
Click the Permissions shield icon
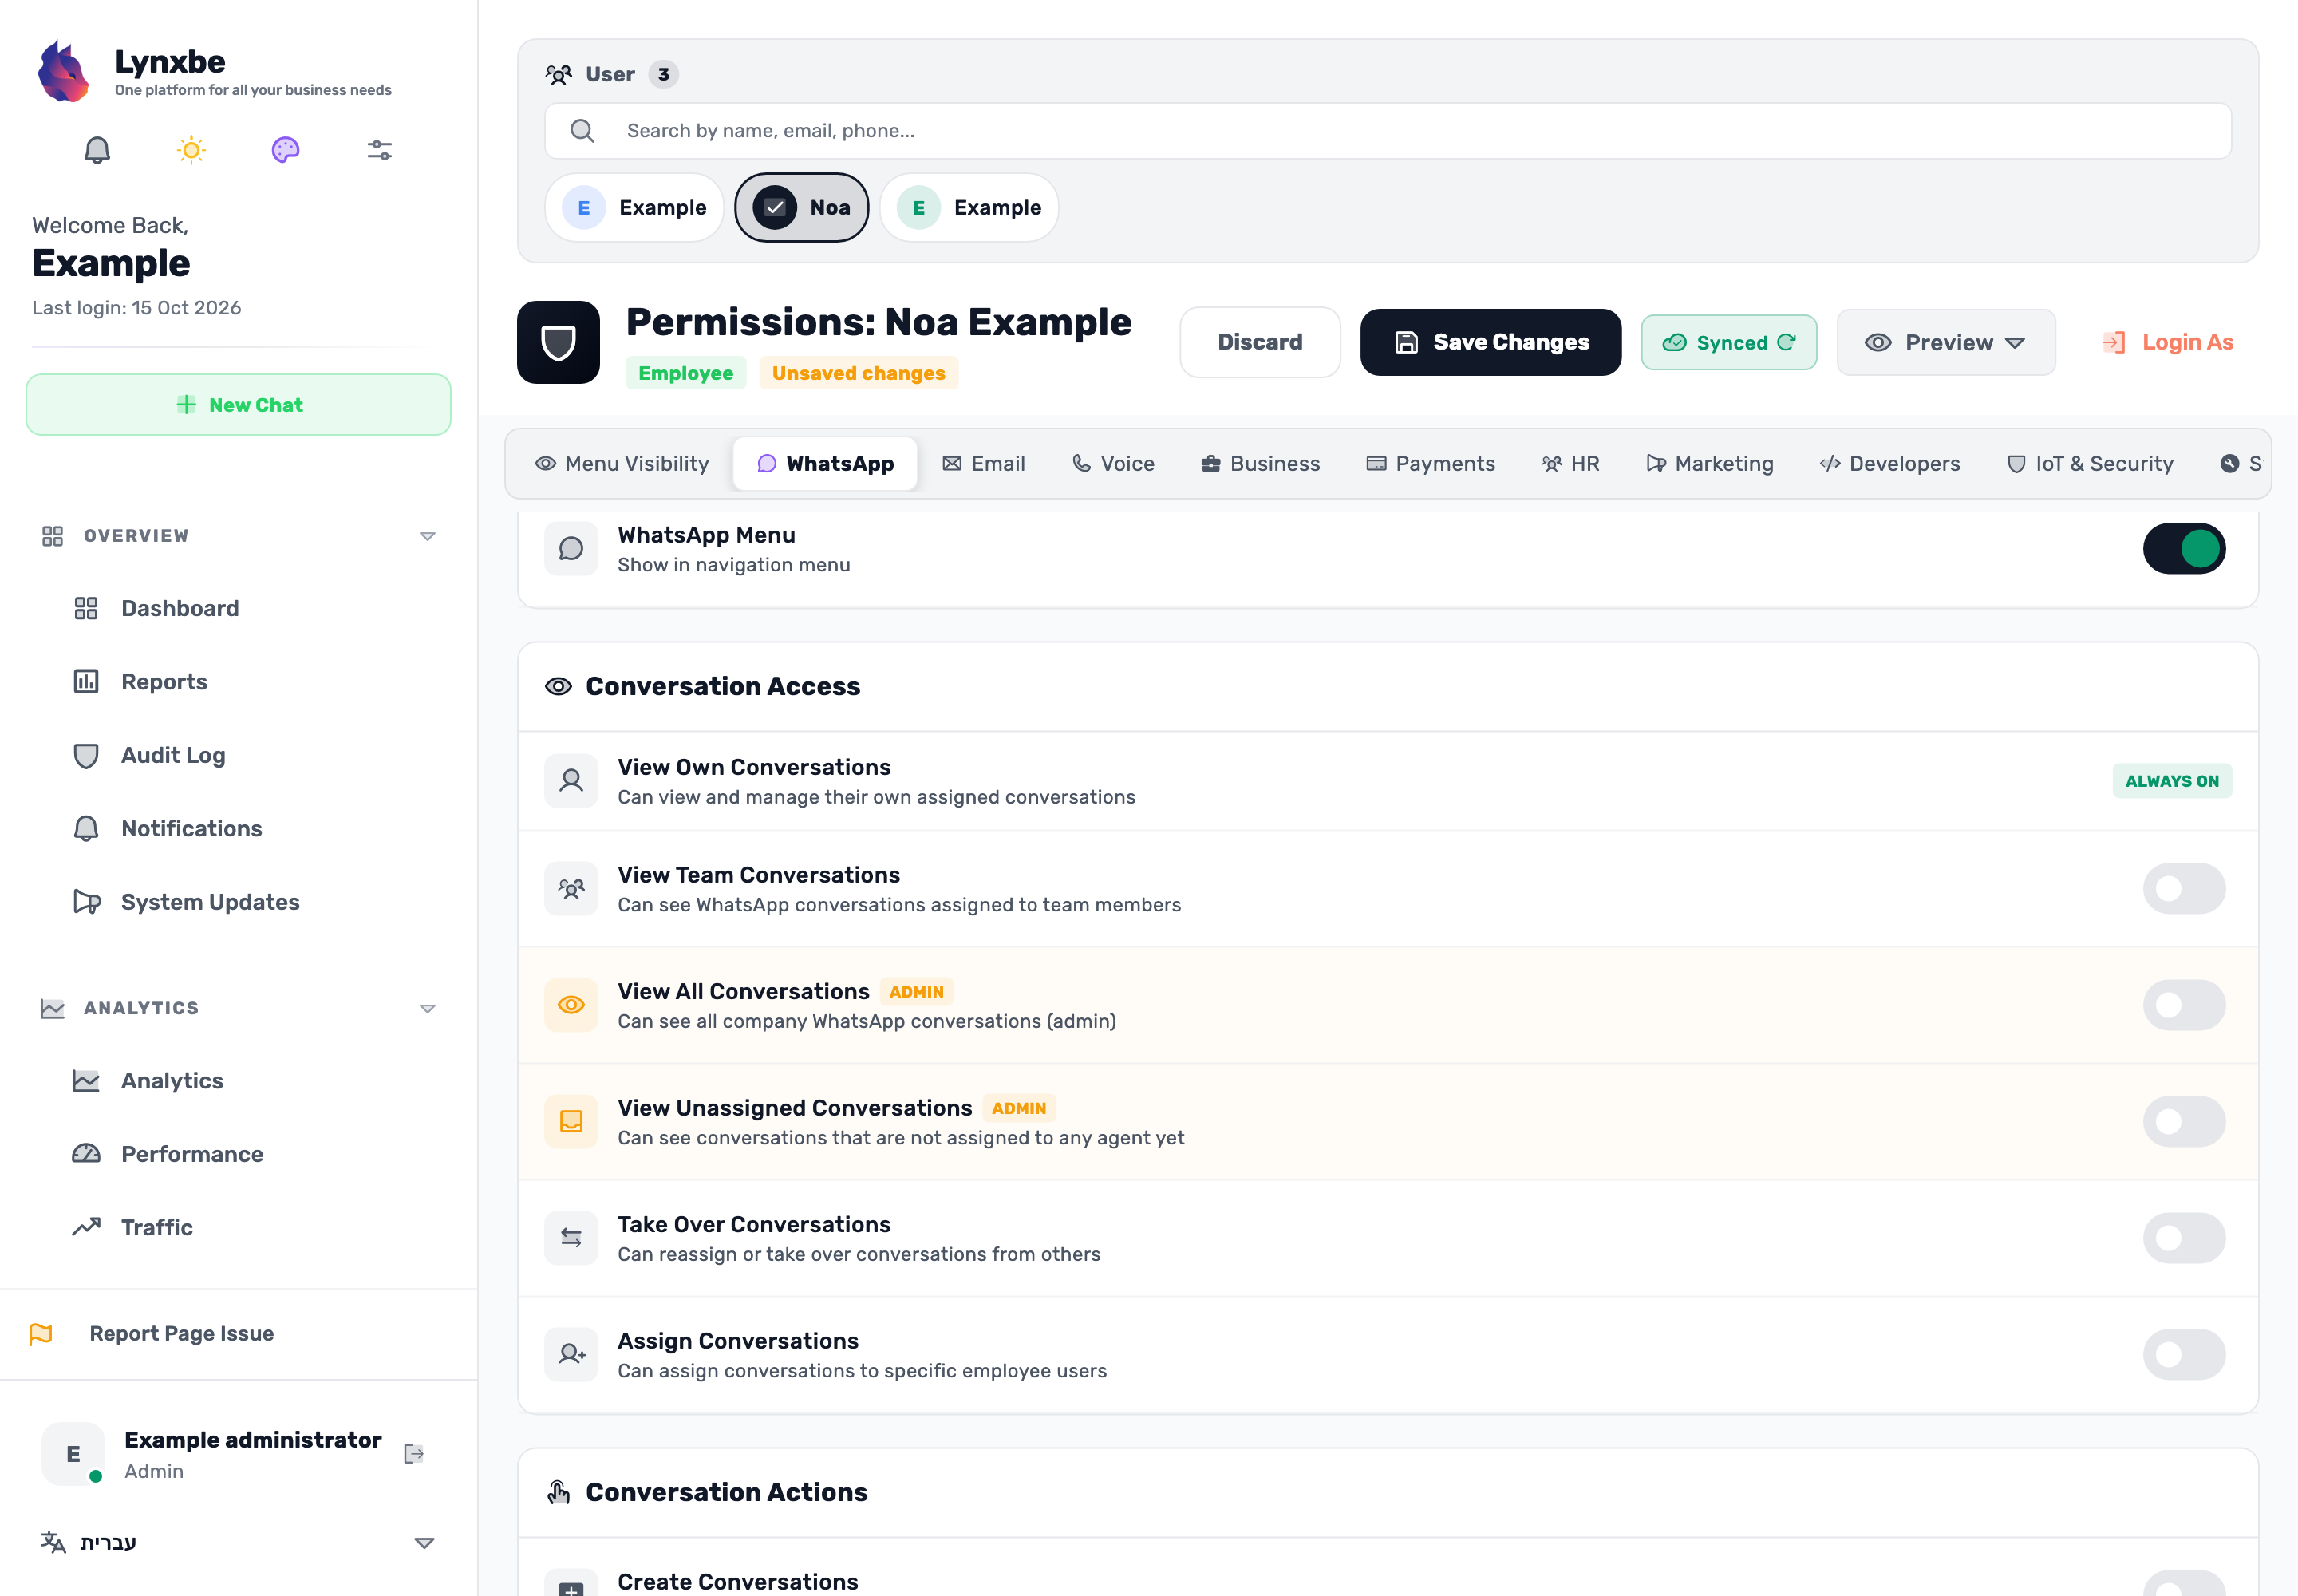558,342
